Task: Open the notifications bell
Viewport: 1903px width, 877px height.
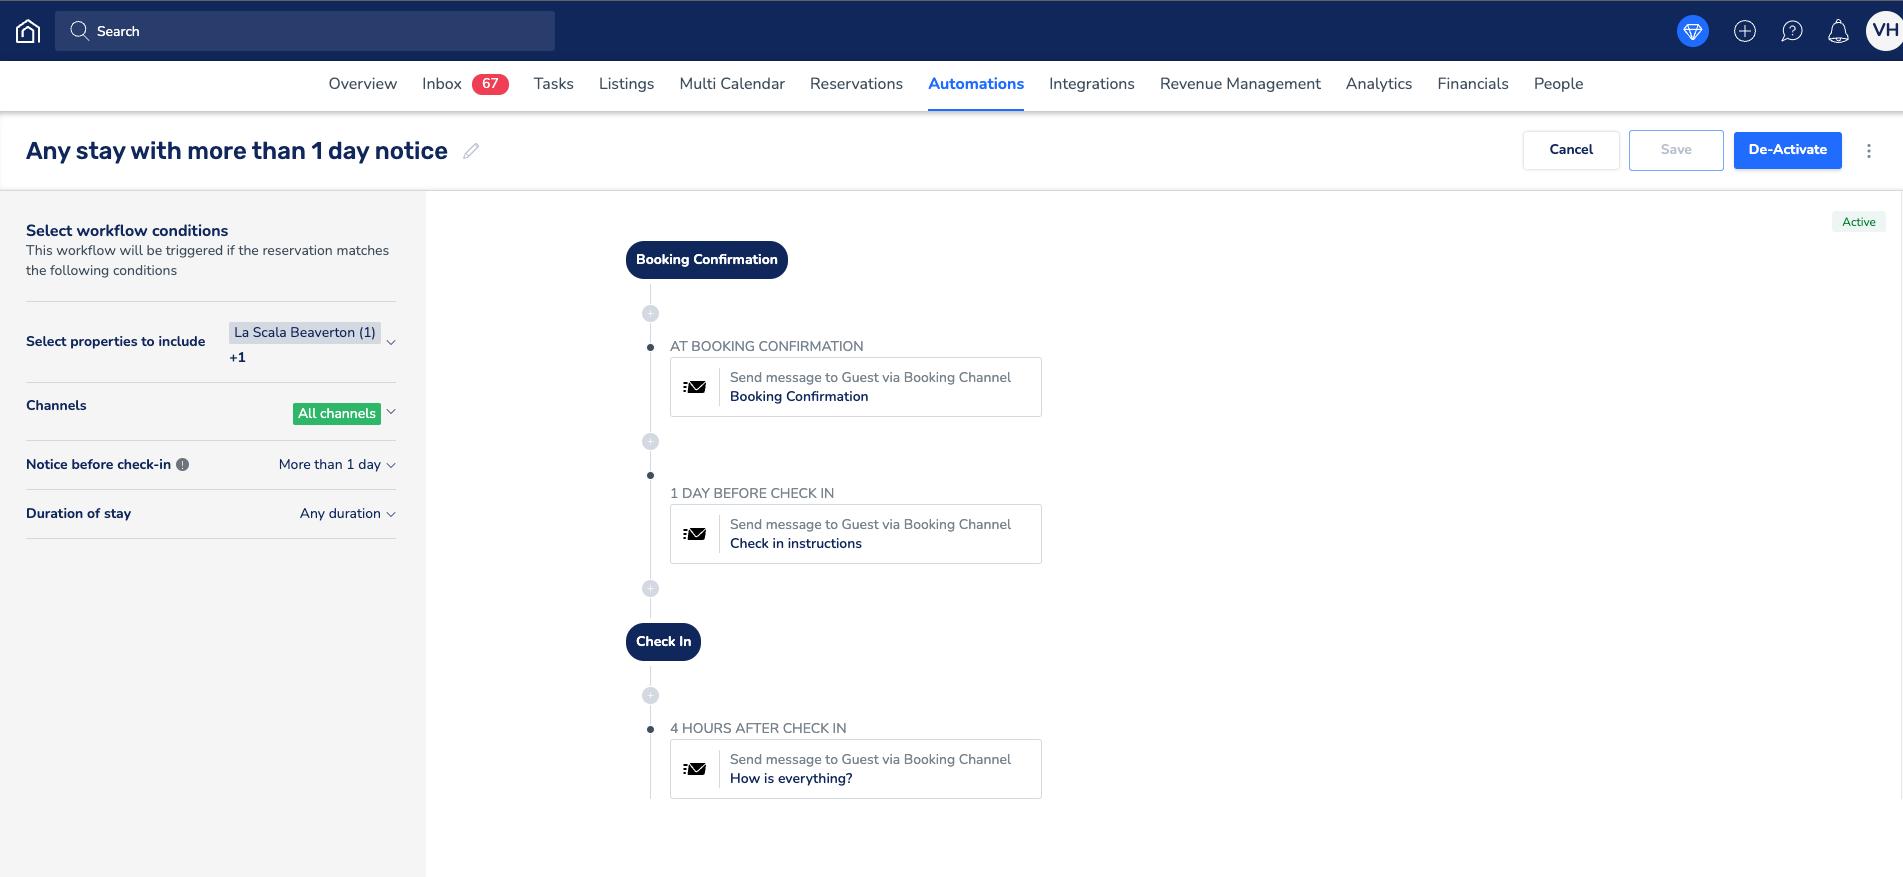Action: tap(1838, 31)
